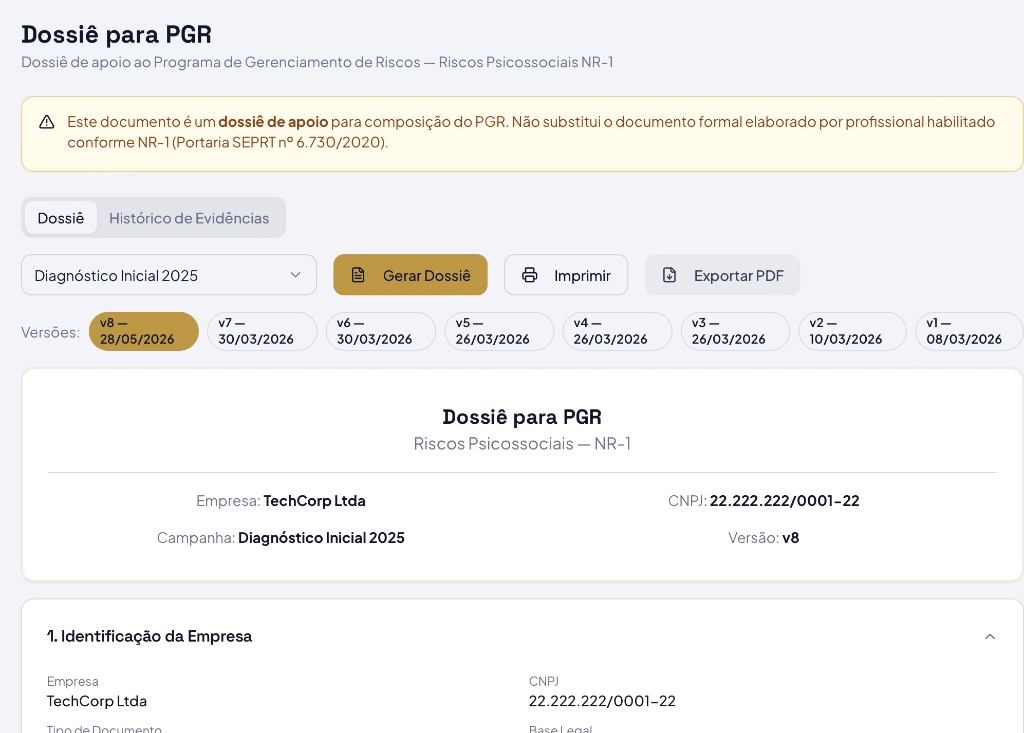Click Campanha: Diagnóstico Inicial 2025 text

click(x=281, y=538)
